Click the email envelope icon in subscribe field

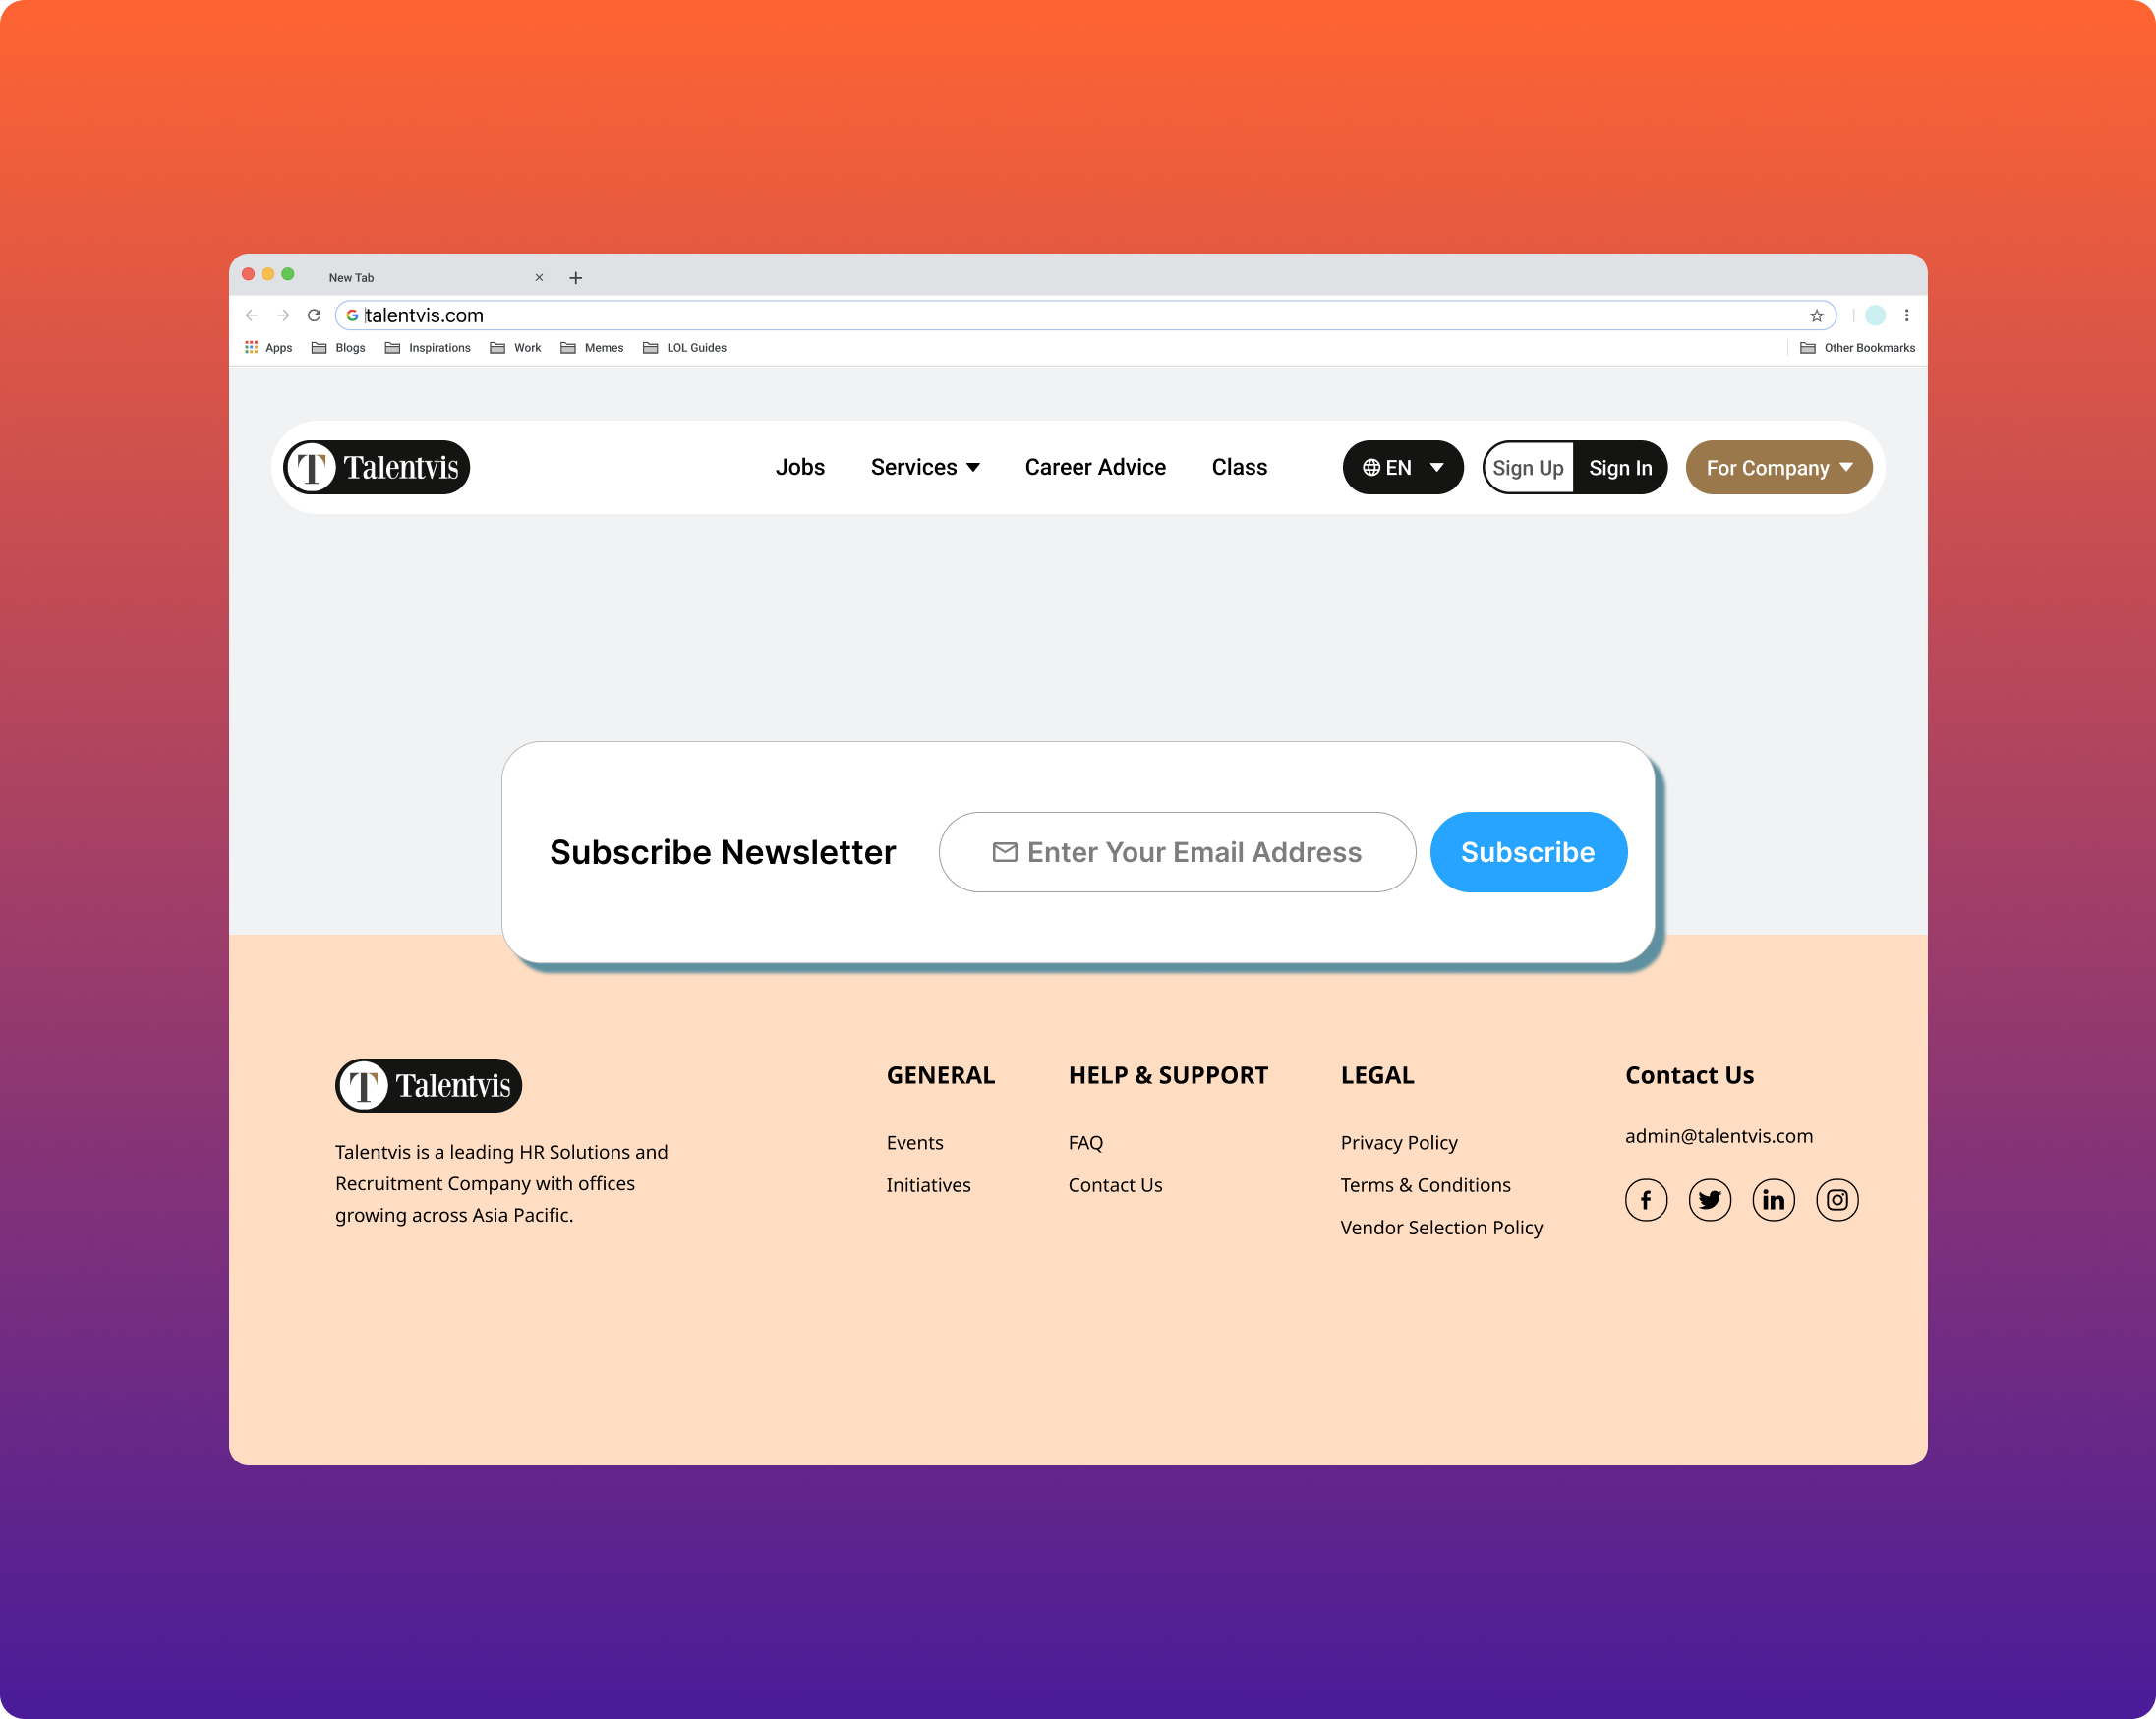point(1004,851)
